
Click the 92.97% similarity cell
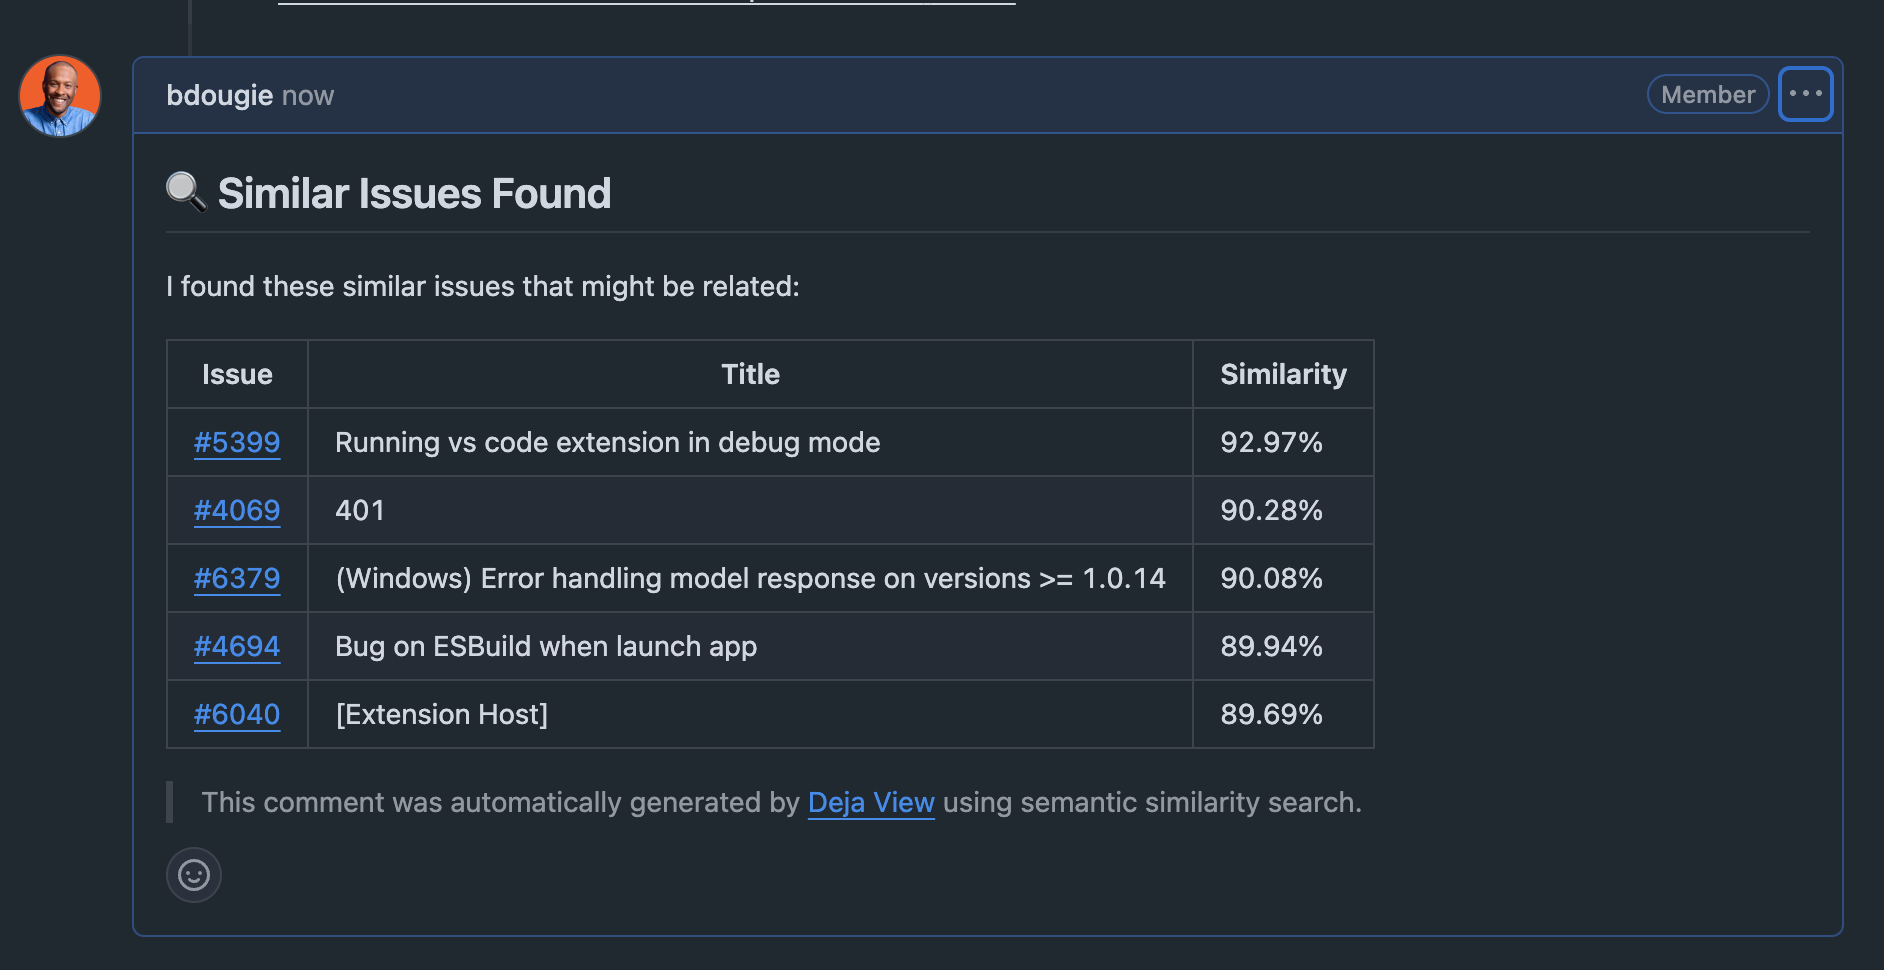click(1271, 442)
